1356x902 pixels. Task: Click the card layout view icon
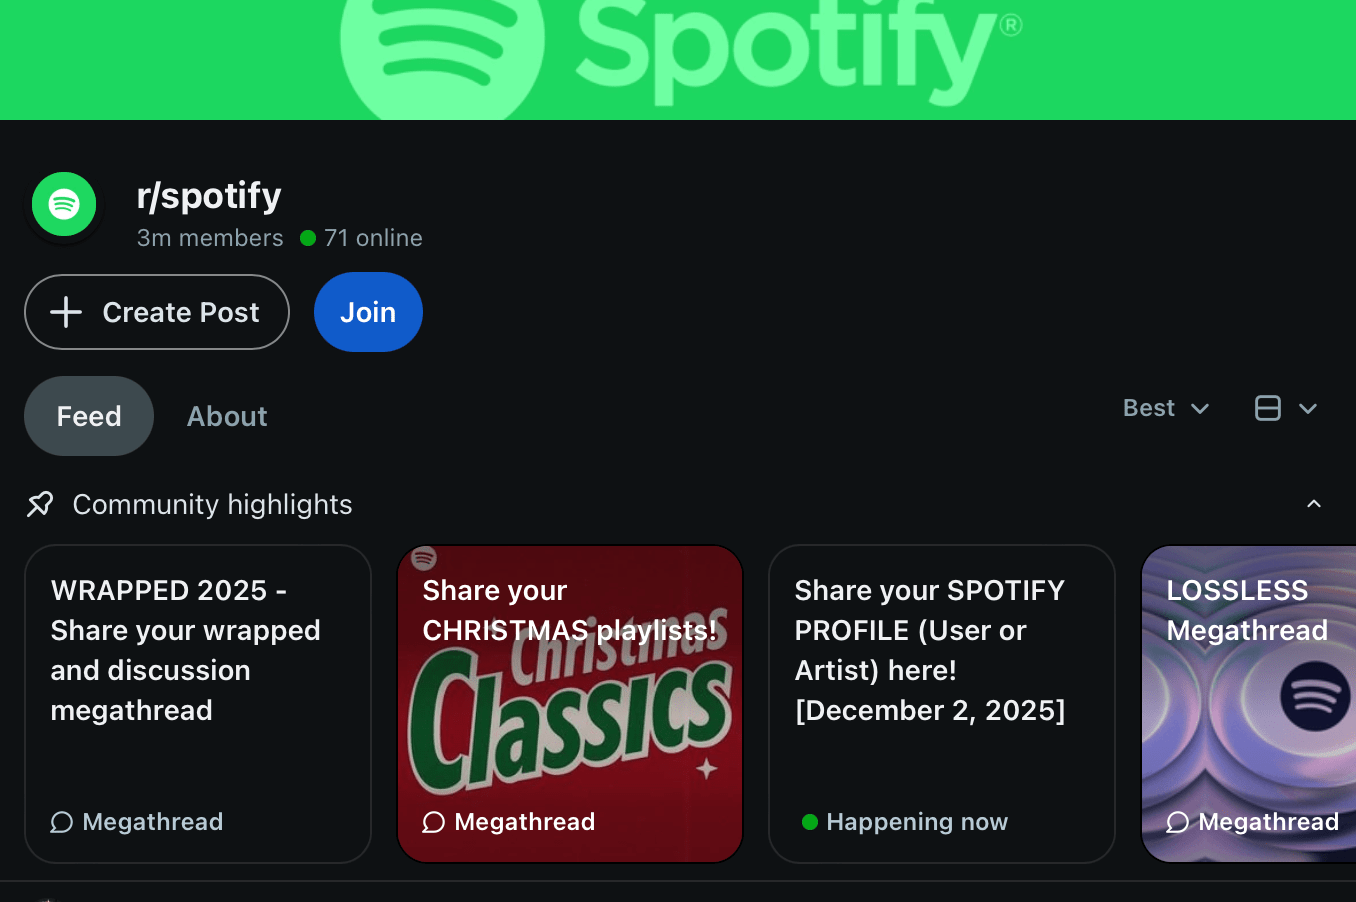coord(1268,408)
